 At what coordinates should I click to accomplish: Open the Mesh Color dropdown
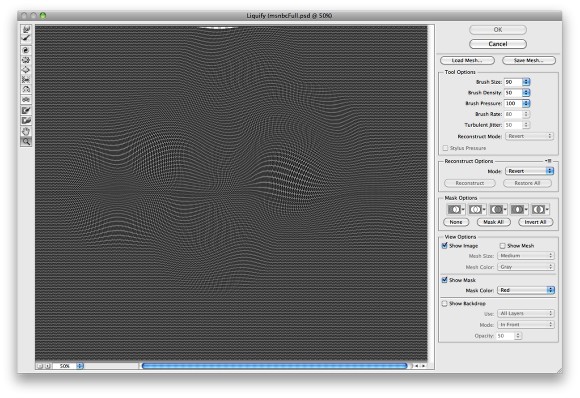(526, 267)
